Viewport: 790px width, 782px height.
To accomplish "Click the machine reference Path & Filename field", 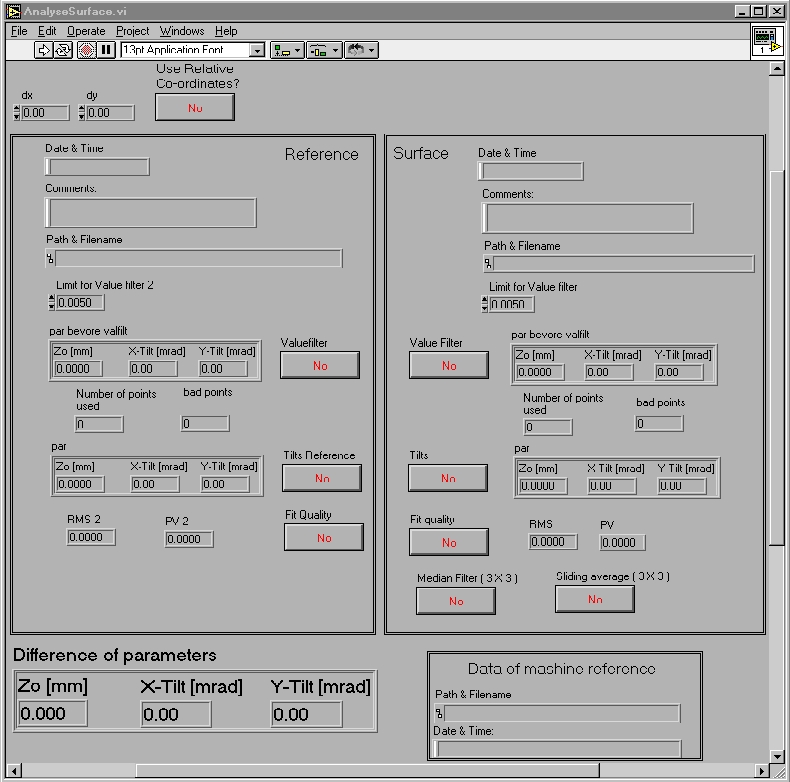I will pos(562,713).
